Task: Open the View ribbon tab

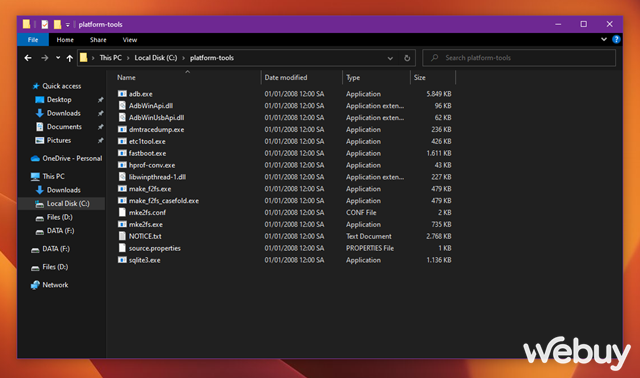Action: pos(130,40)
